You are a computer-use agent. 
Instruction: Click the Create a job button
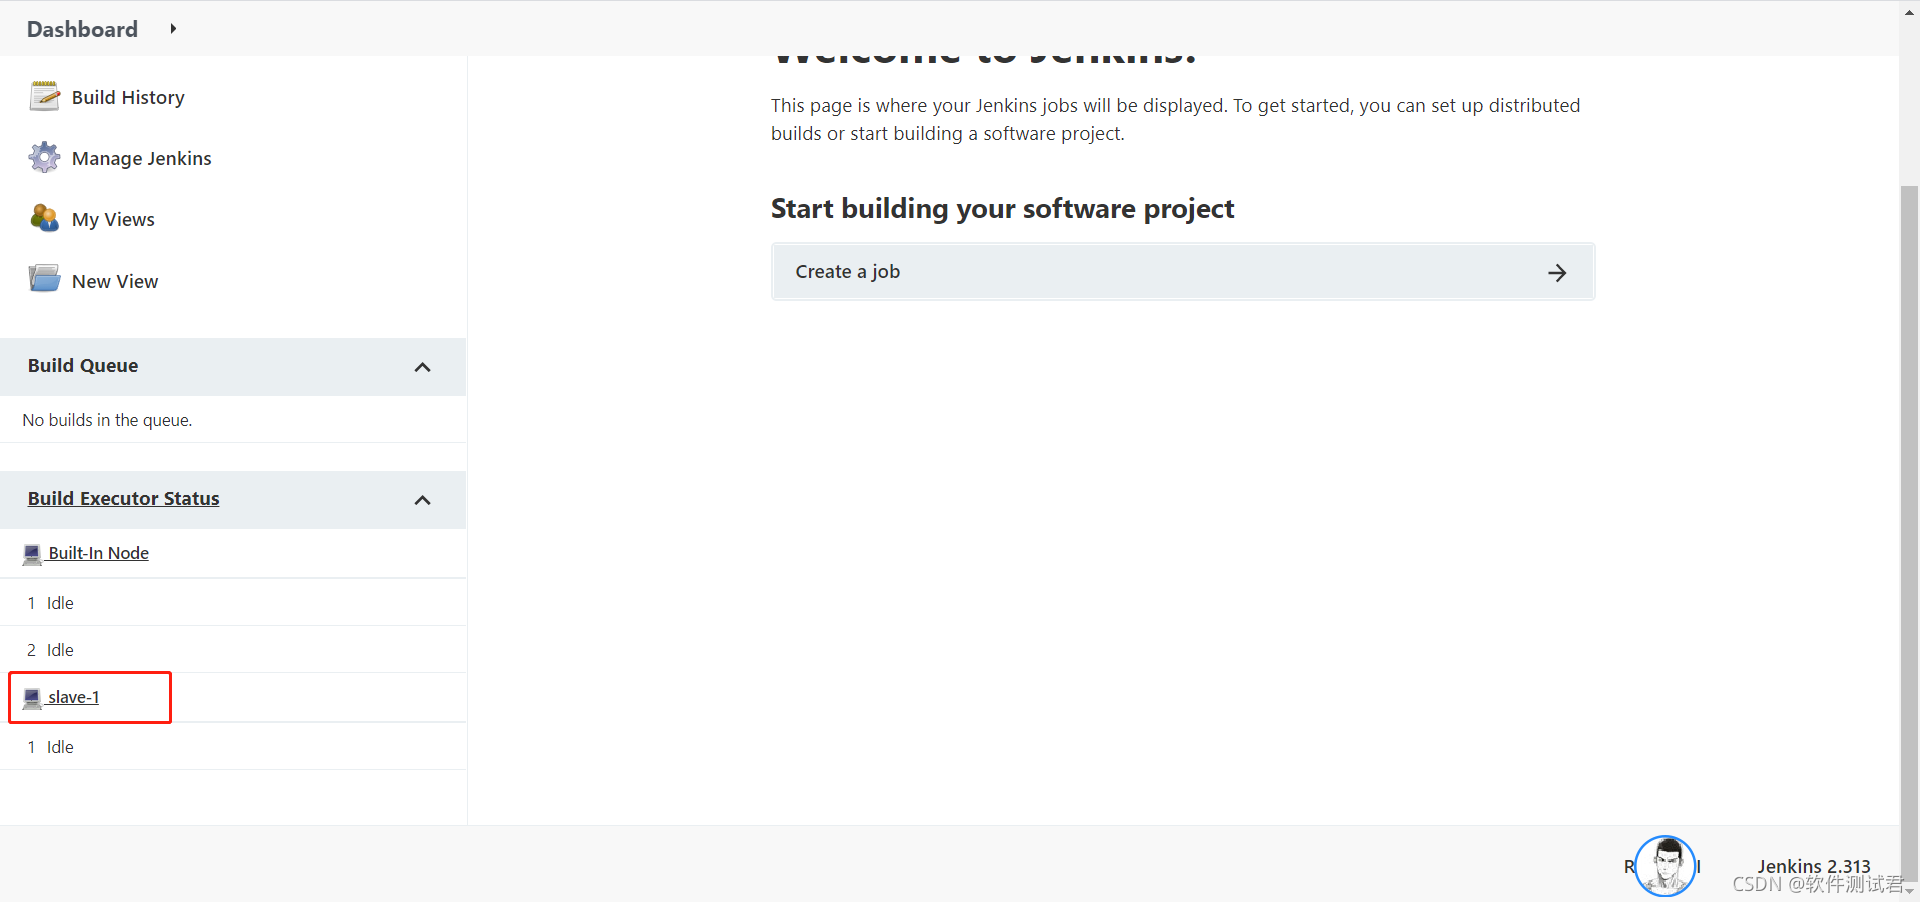(x=1183, y=272)
